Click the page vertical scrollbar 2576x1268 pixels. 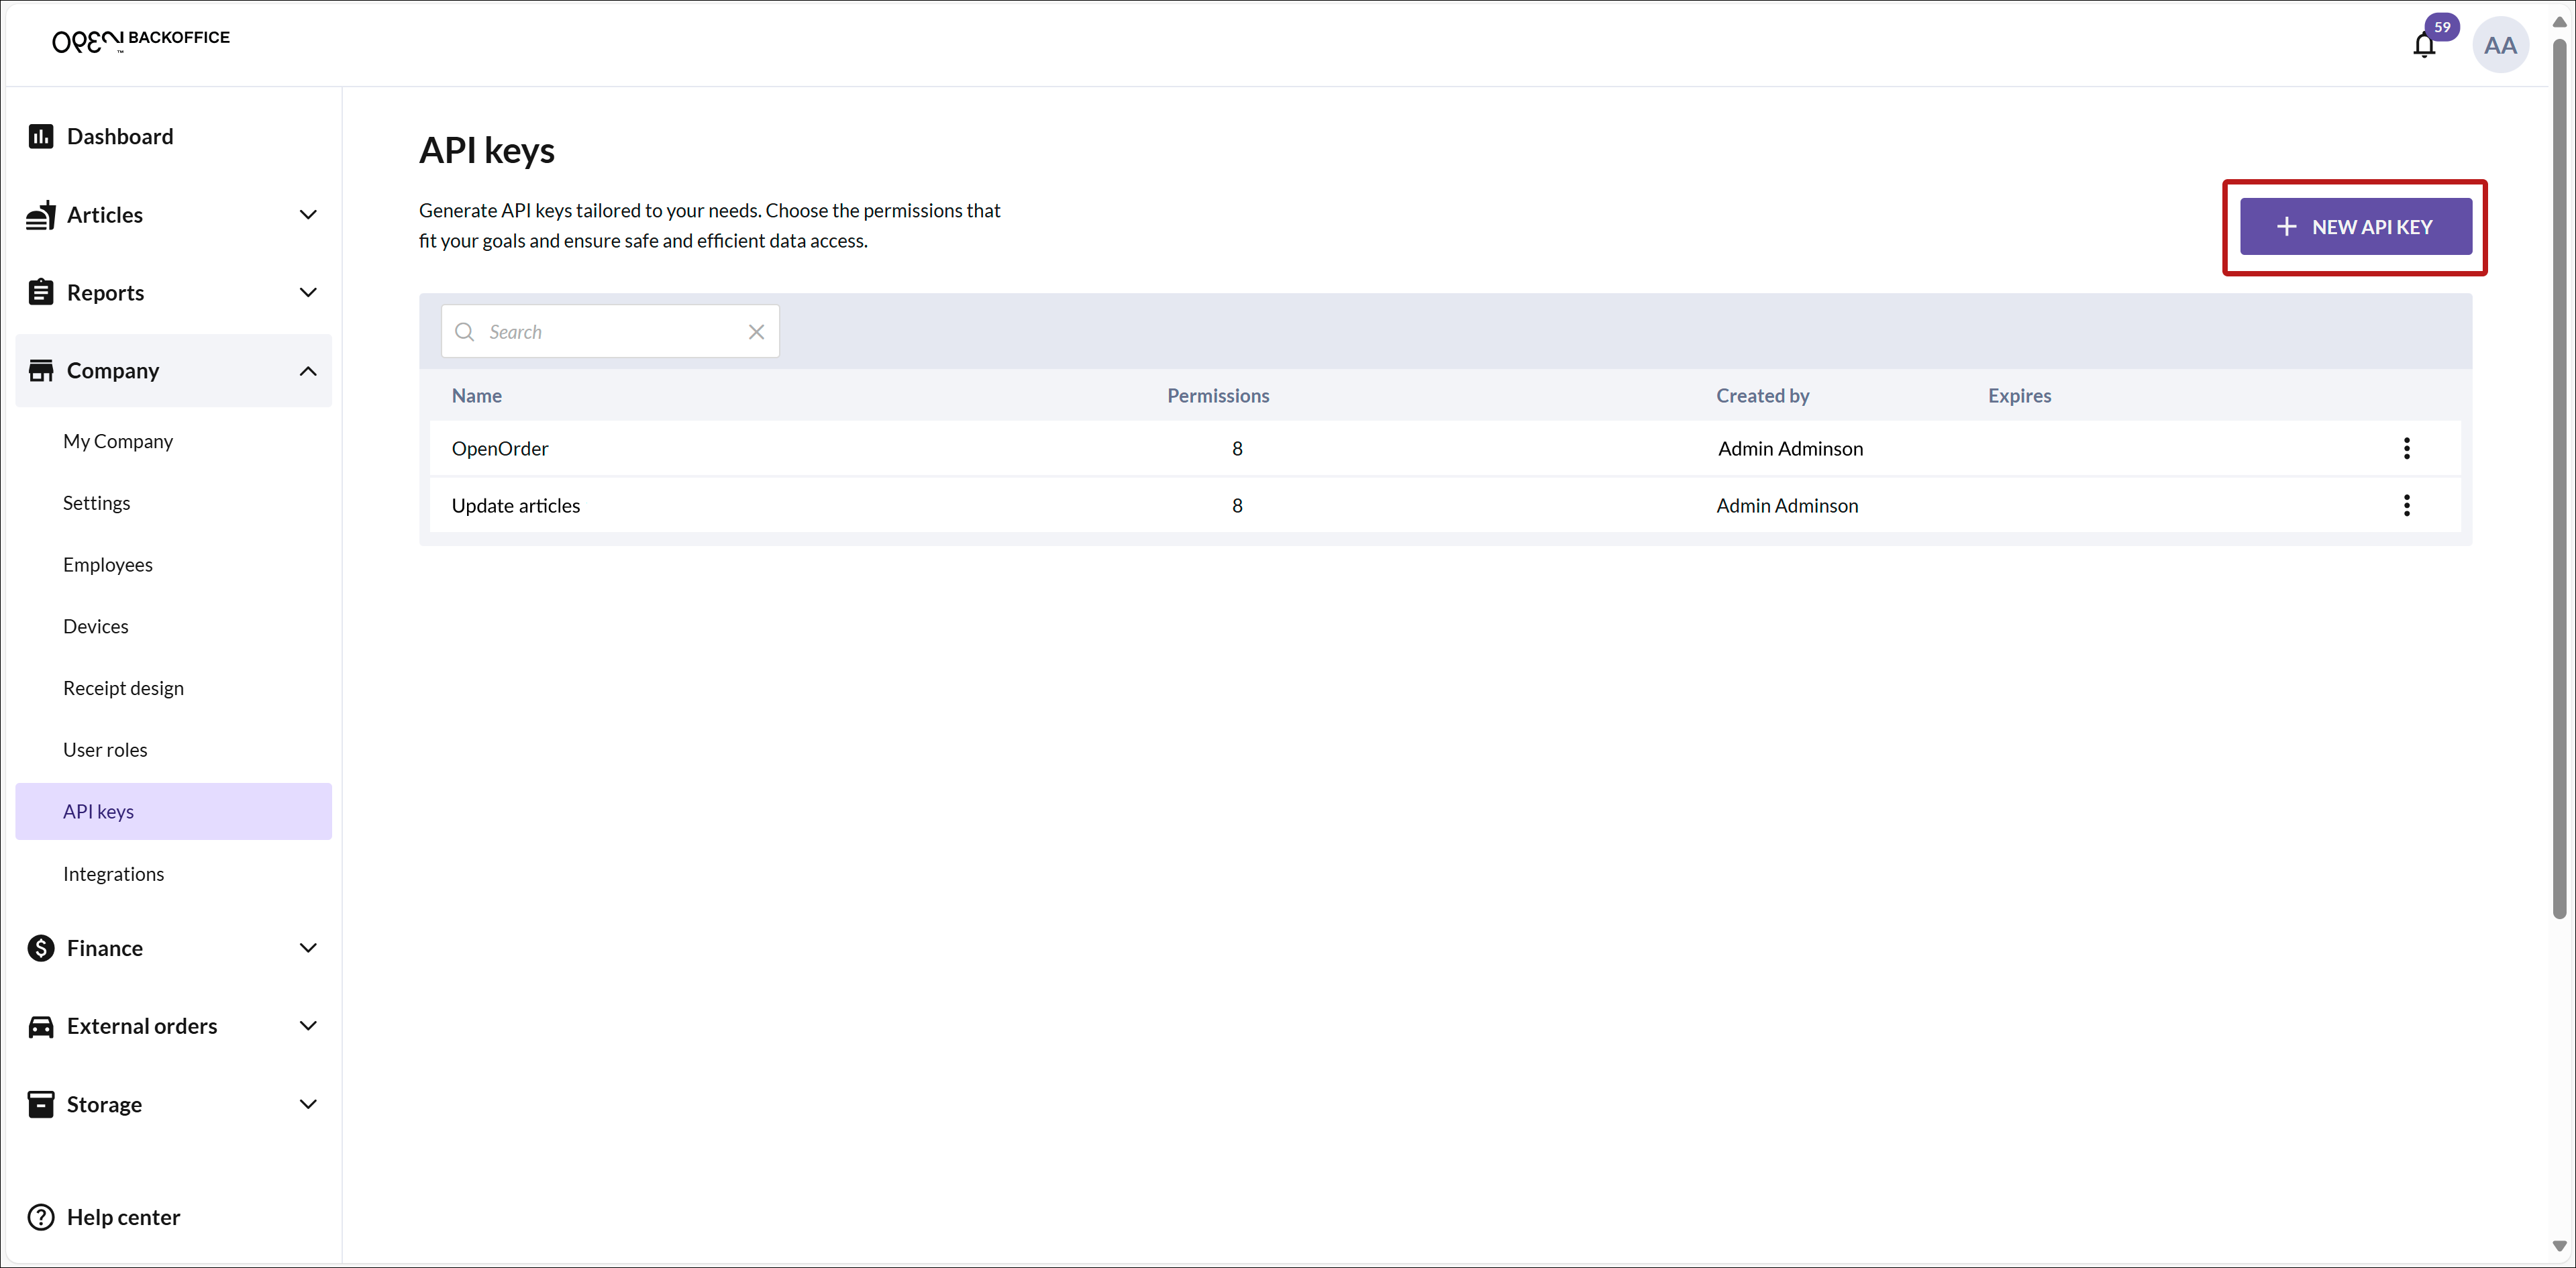click(2559, 478)
